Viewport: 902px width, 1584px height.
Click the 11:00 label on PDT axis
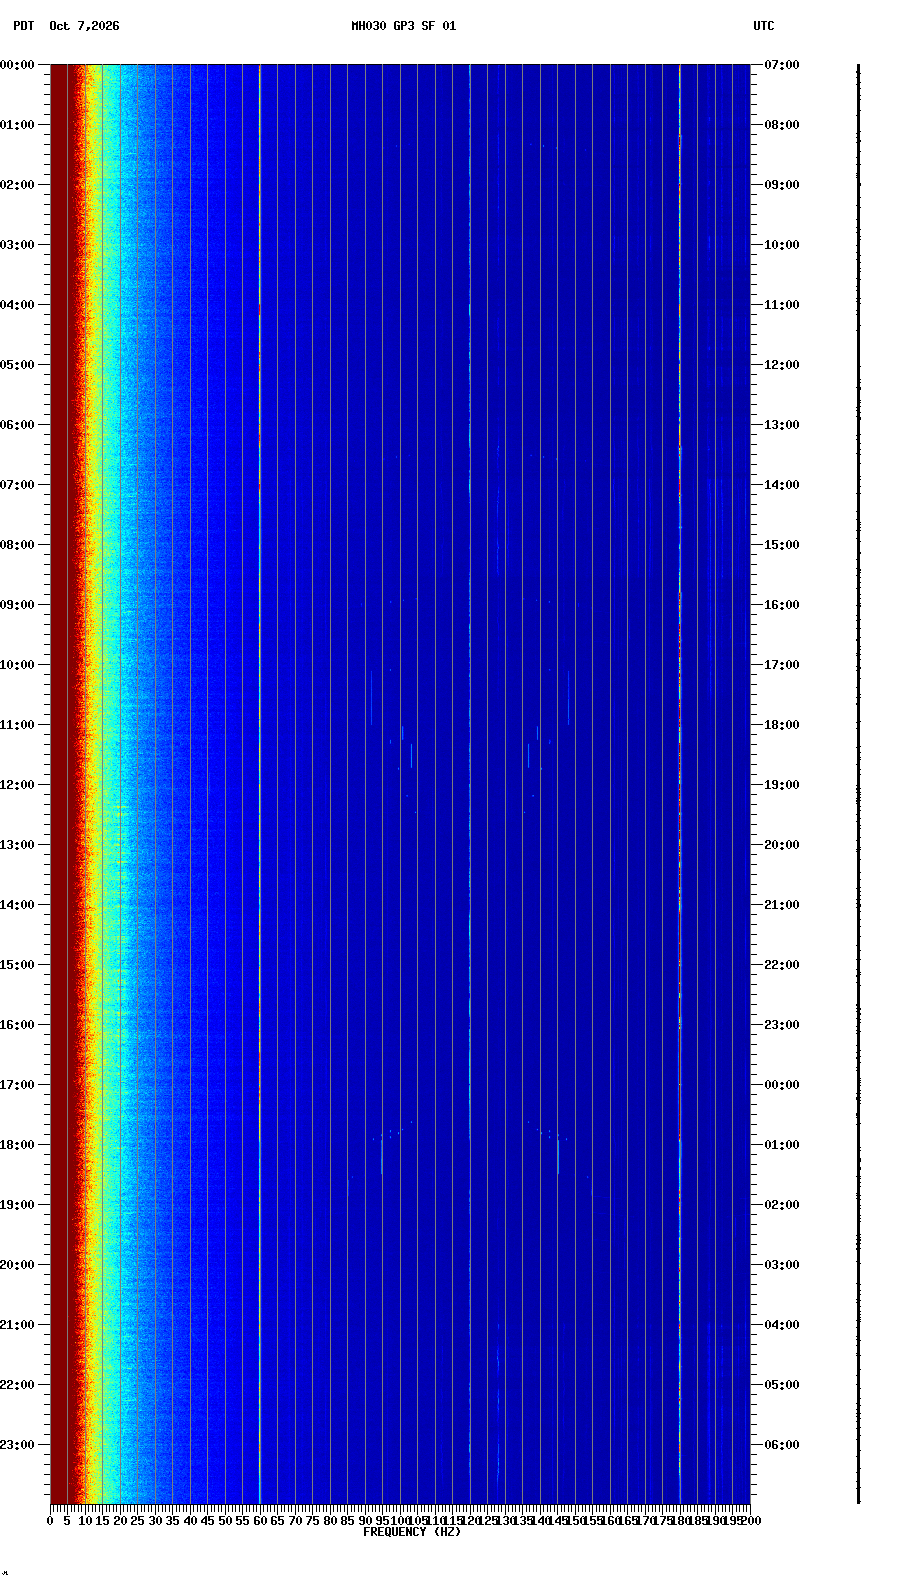coord(17,725)
